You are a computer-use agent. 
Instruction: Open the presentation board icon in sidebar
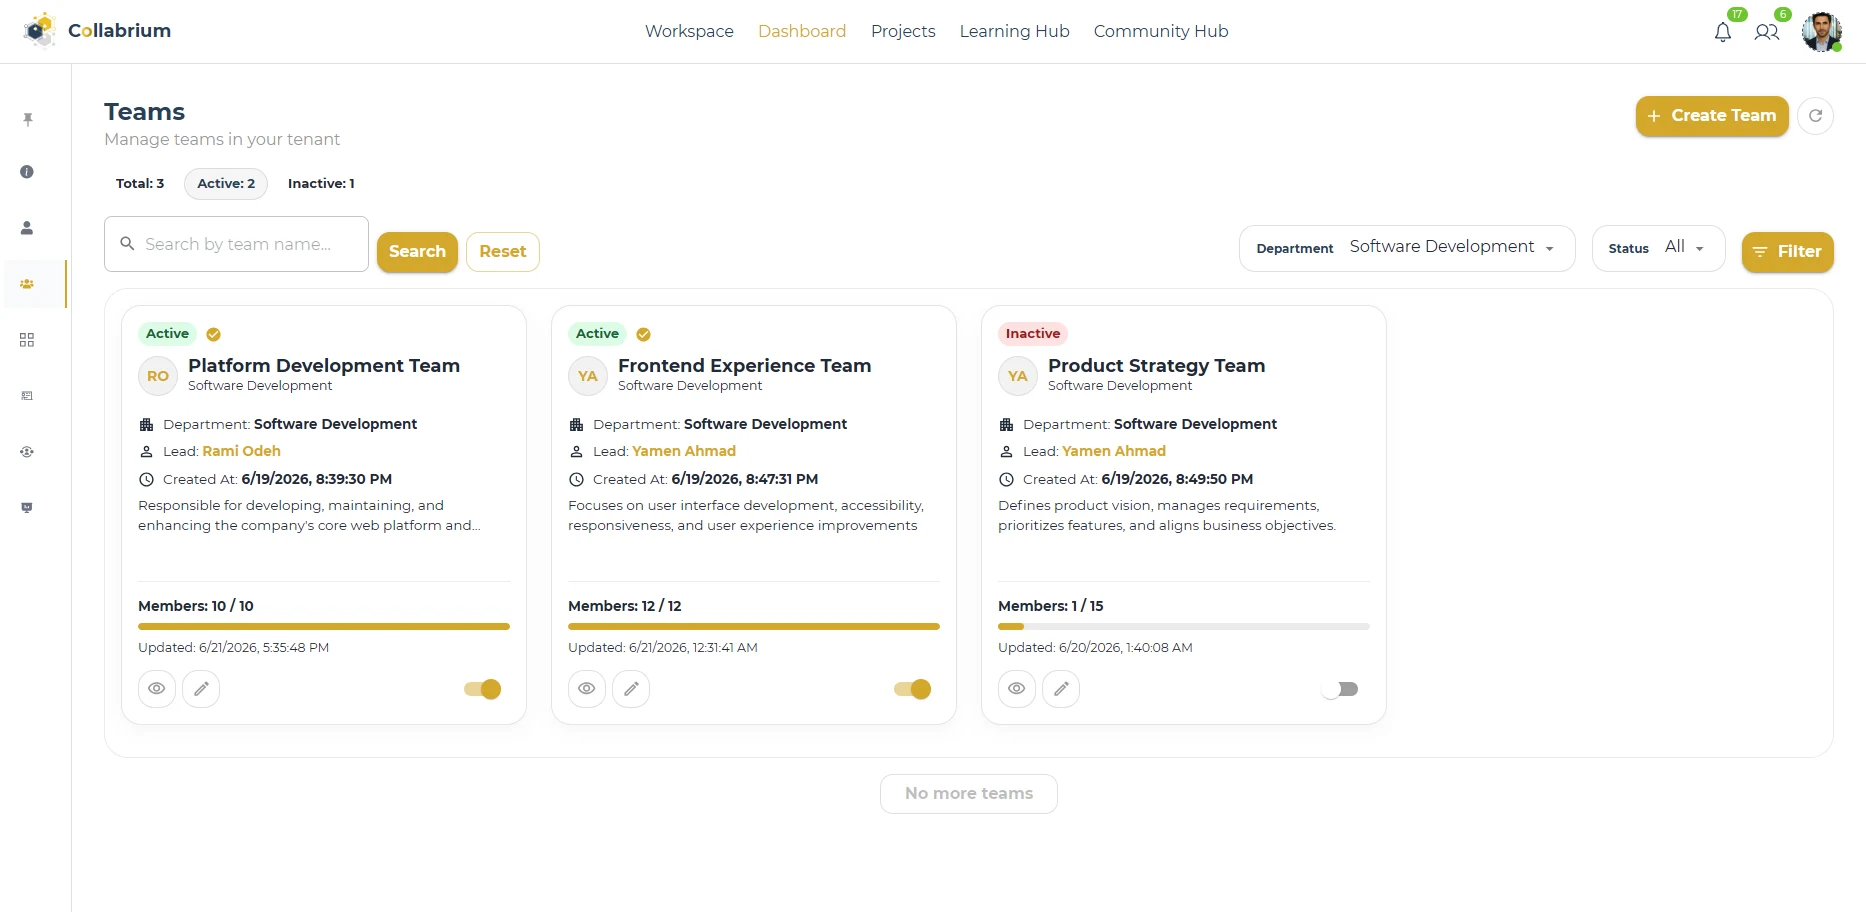pos(27,508)
